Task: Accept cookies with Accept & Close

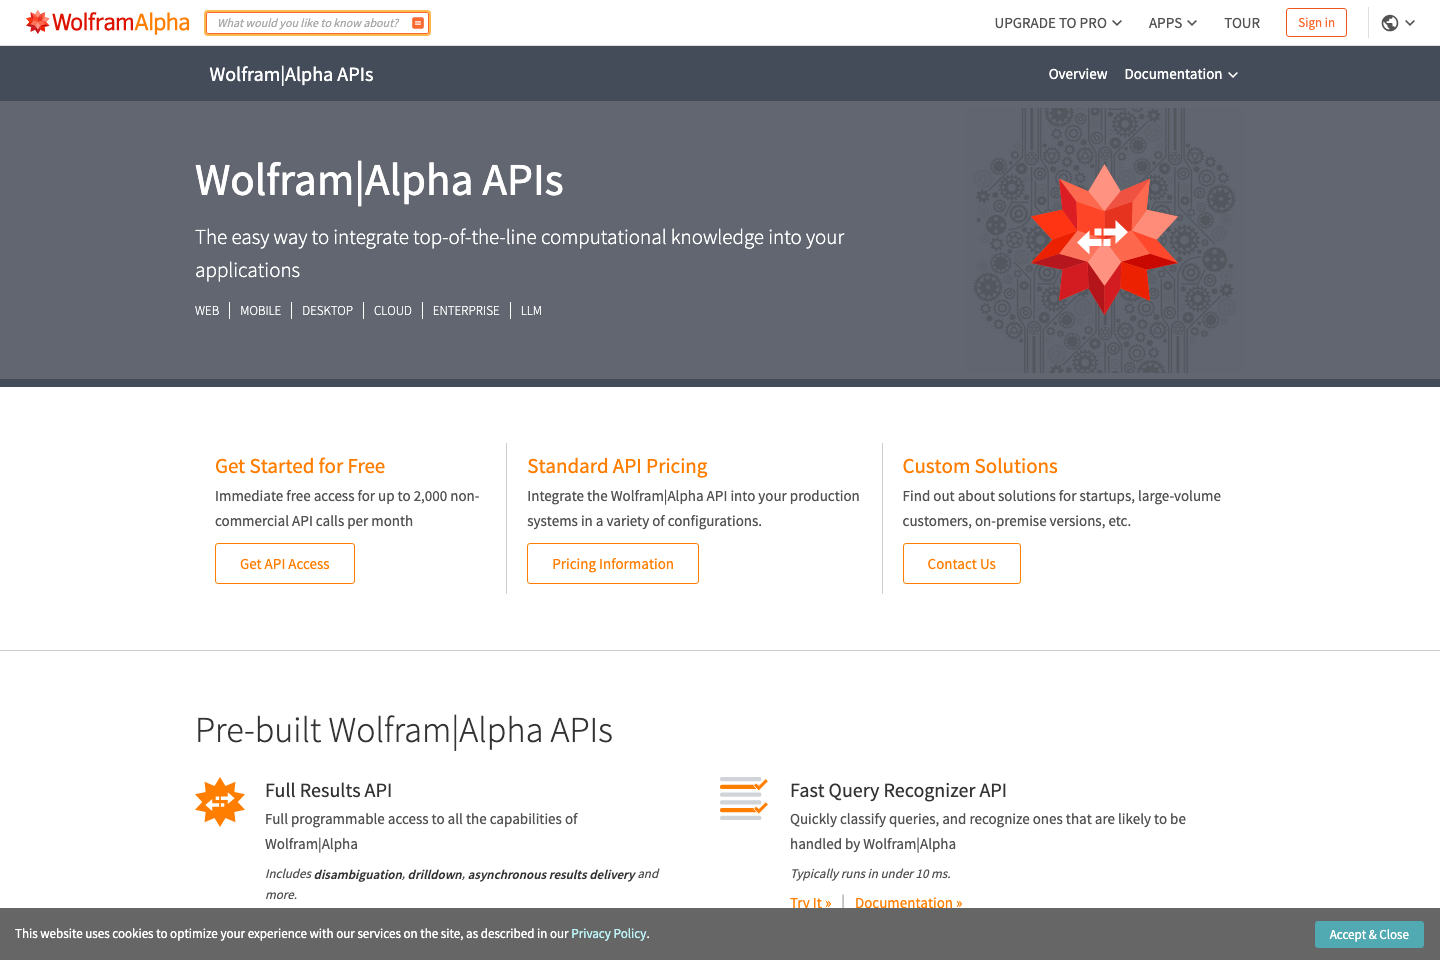Action: pyautogui.click(x=1369, y=934)
